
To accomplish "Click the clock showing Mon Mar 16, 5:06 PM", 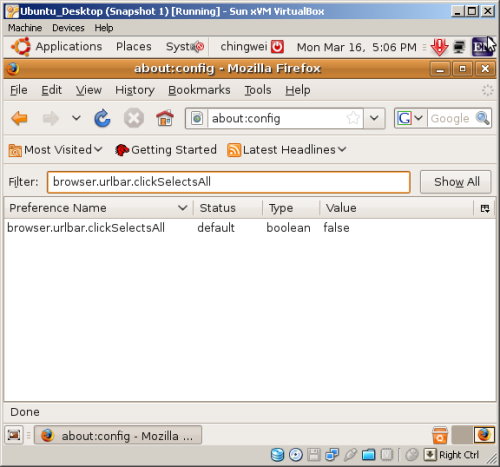I will click(x=357, y=47).
